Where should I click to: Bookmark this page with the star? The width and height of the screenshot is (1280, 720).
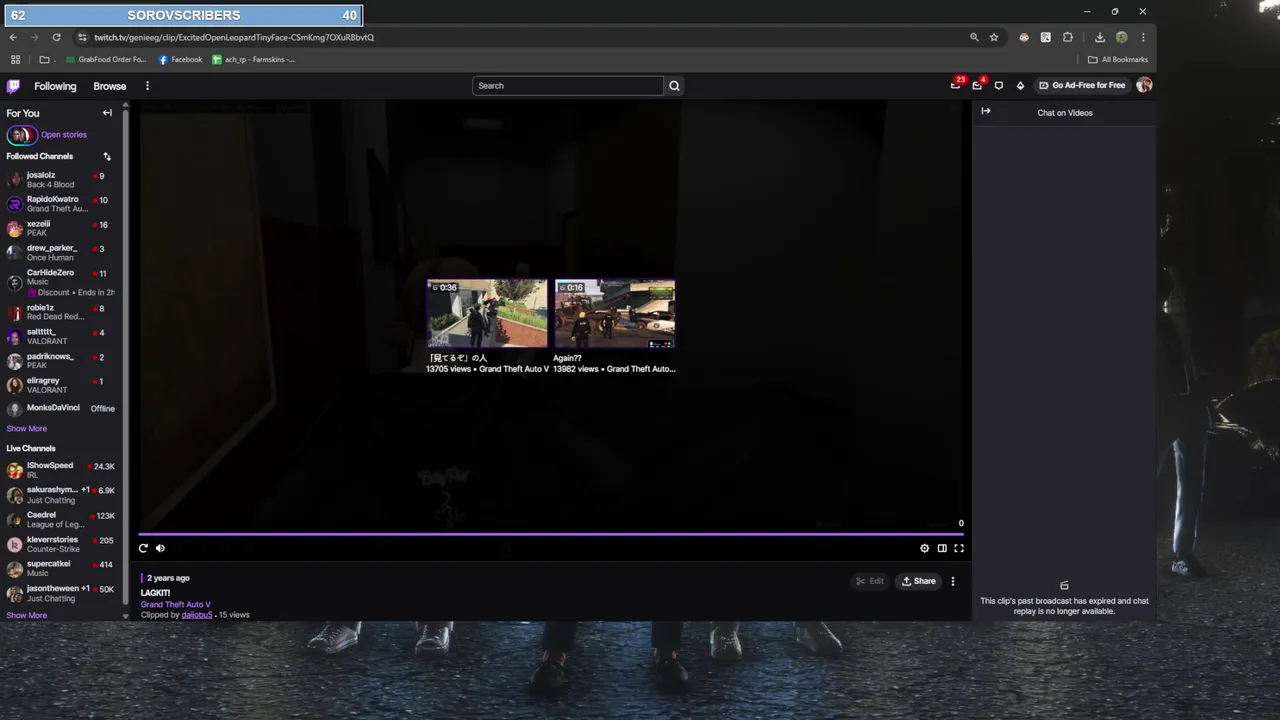tap(994, 37)
